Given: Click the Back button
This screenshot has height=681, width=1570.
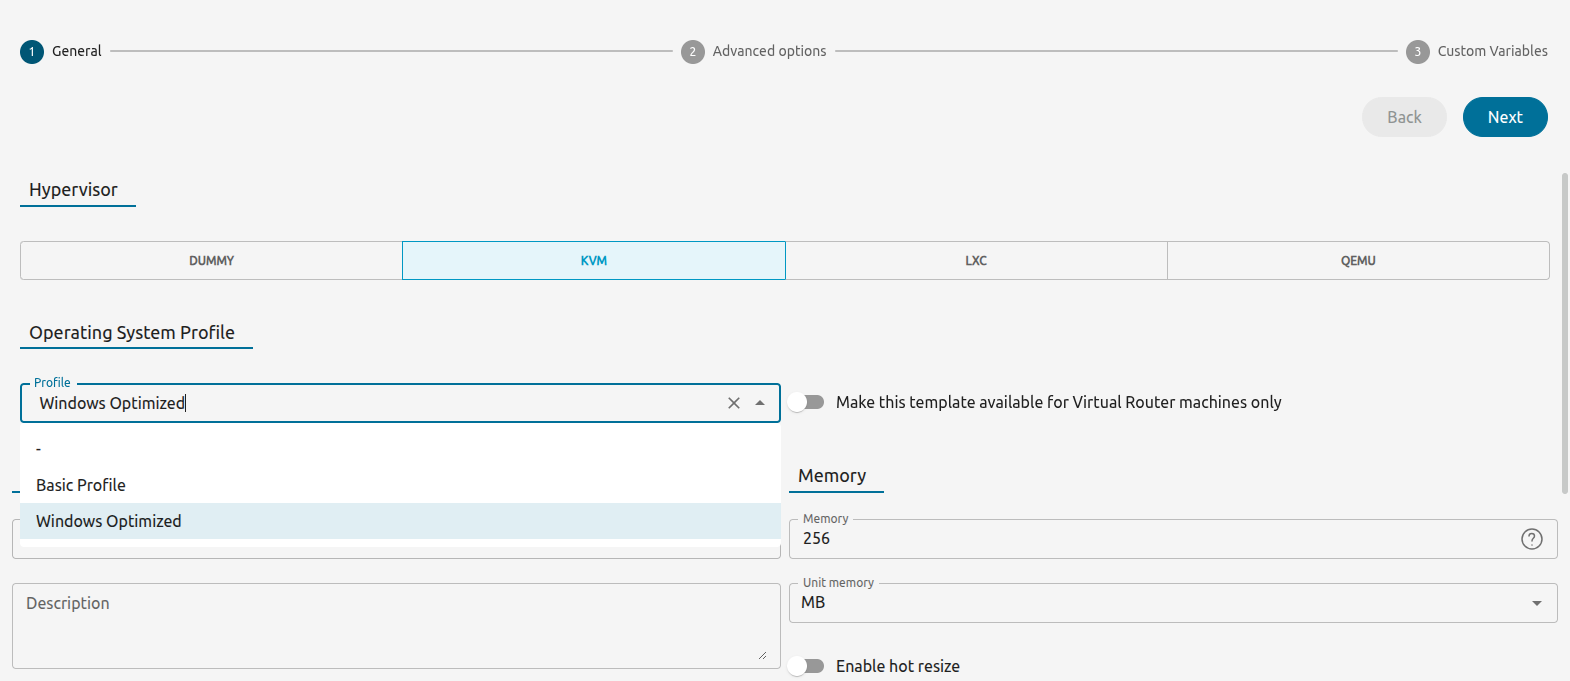Looking at the screenshot, I should [x=1403, y=117].
